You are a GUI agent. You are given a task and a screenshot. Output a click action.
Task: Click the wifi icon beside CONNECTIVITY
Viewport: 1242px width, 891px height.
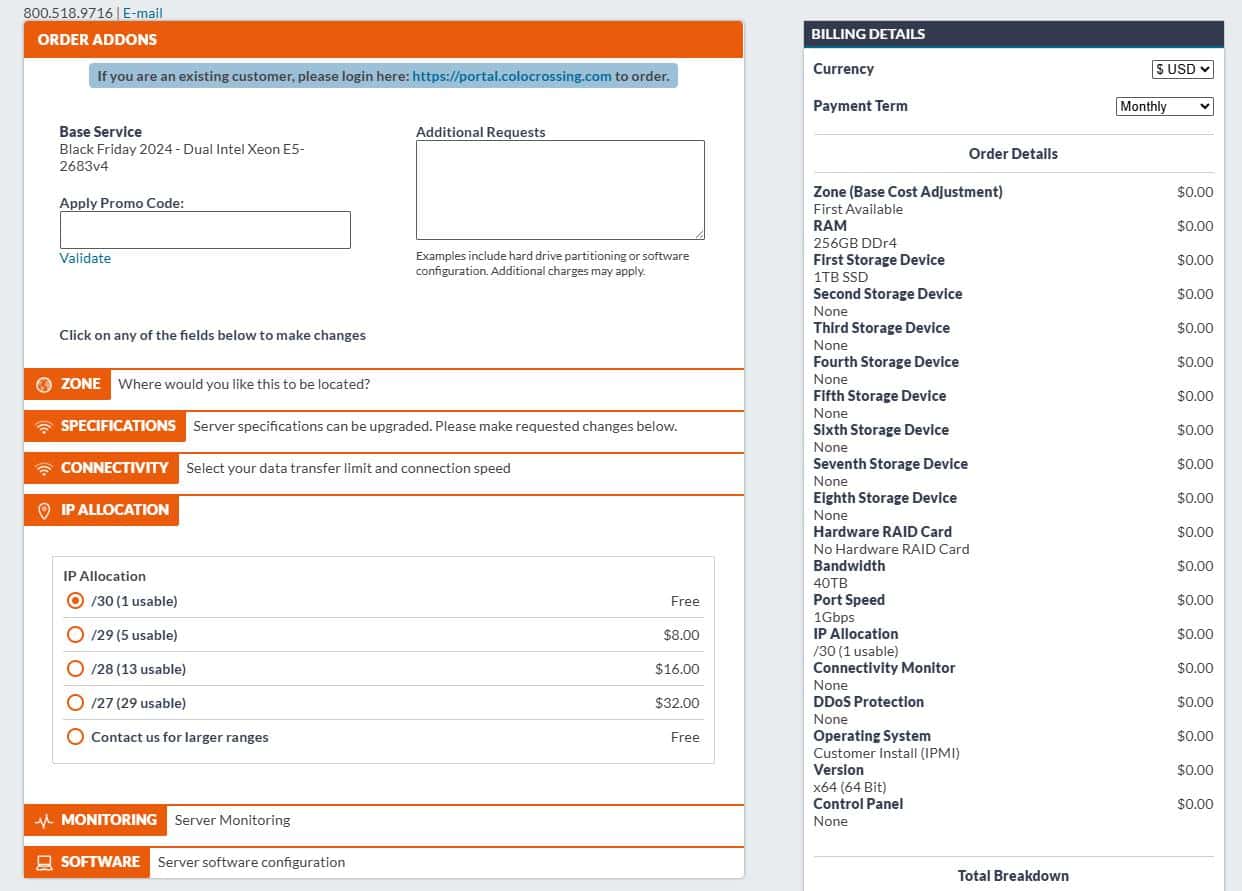43,469
